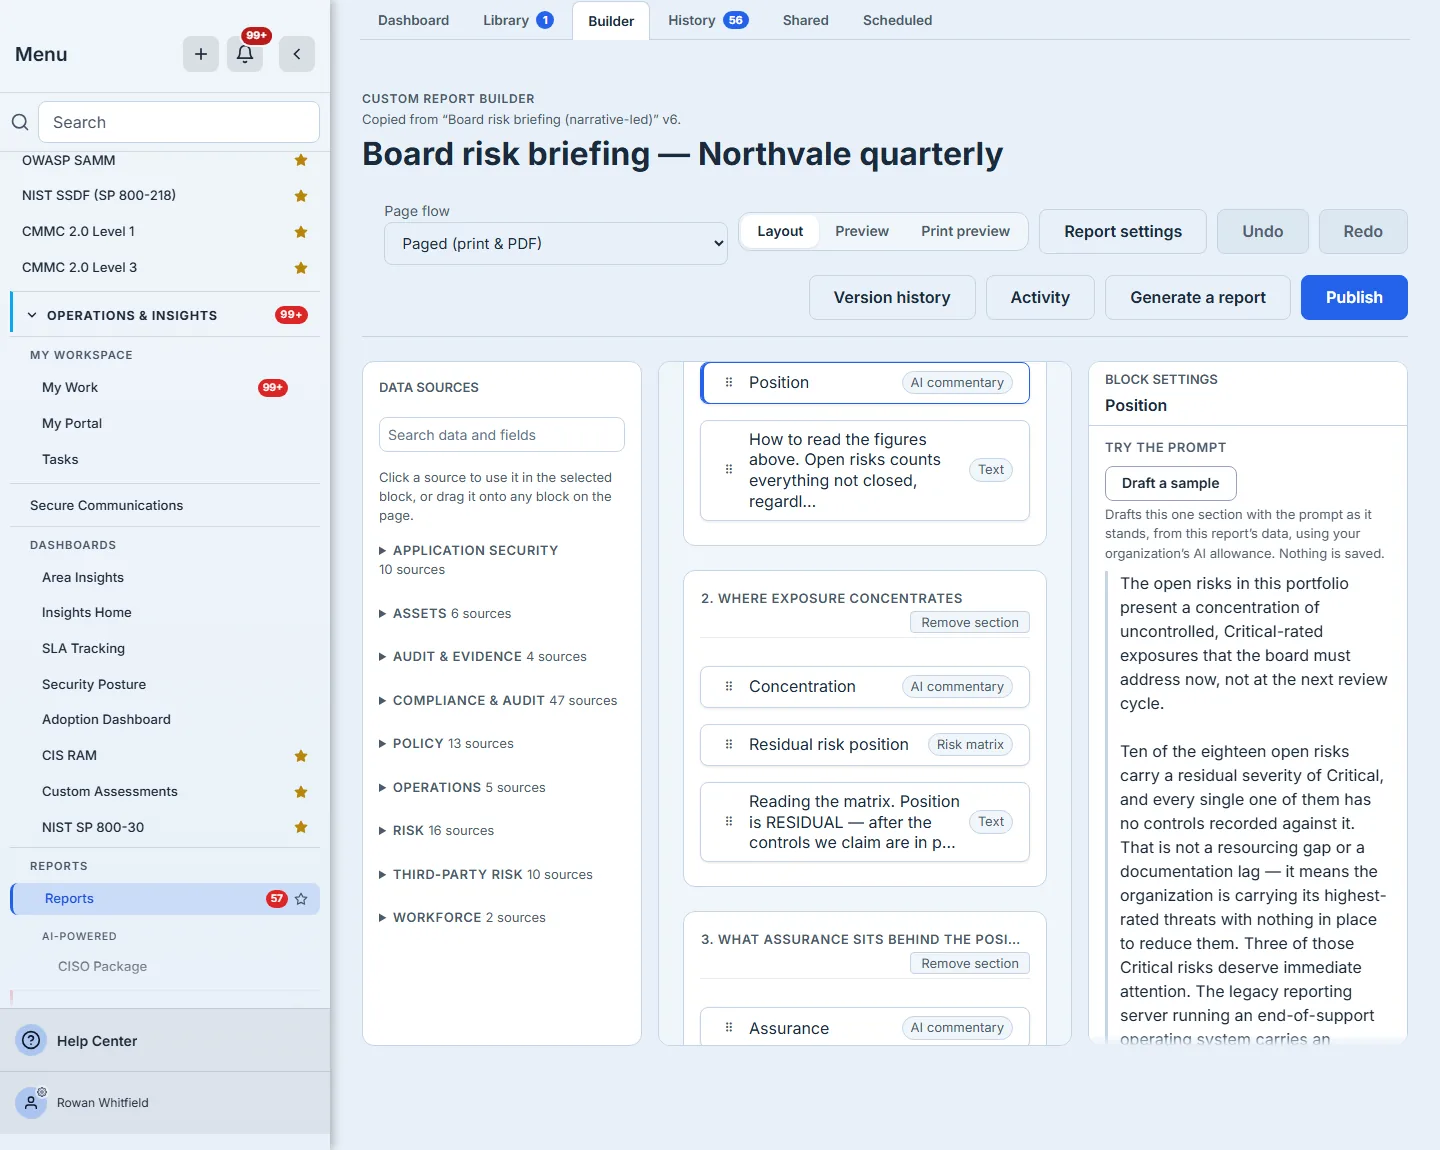1440x1150 pixels.
Task: Click the plus icon beside Menu
Action: (201, 54)
